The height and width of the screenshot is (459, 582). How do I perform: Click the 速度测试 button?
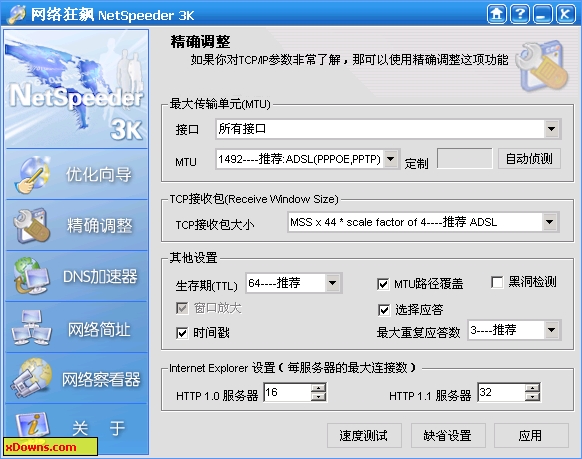coord(364,435)
